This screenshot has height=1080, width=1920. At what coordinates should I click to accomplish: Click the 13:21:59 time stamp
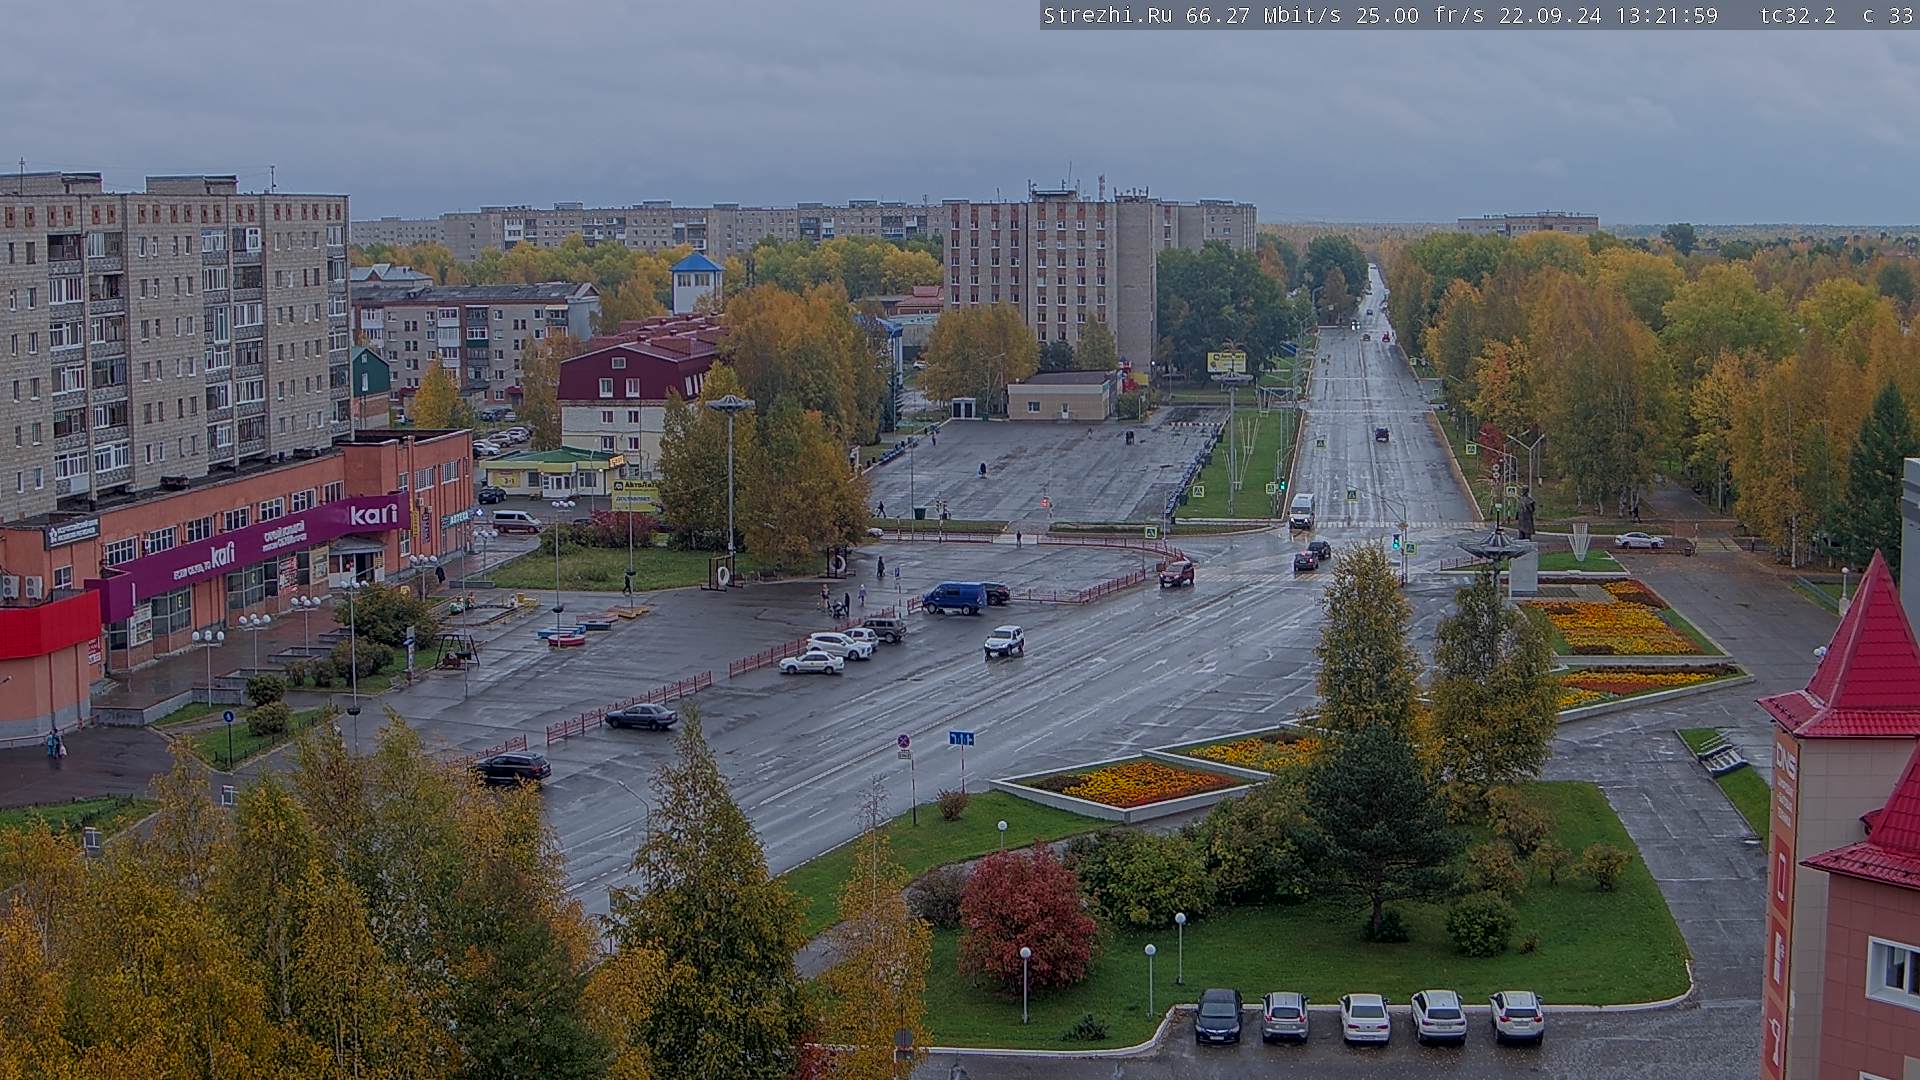[x=1667, y=15]
